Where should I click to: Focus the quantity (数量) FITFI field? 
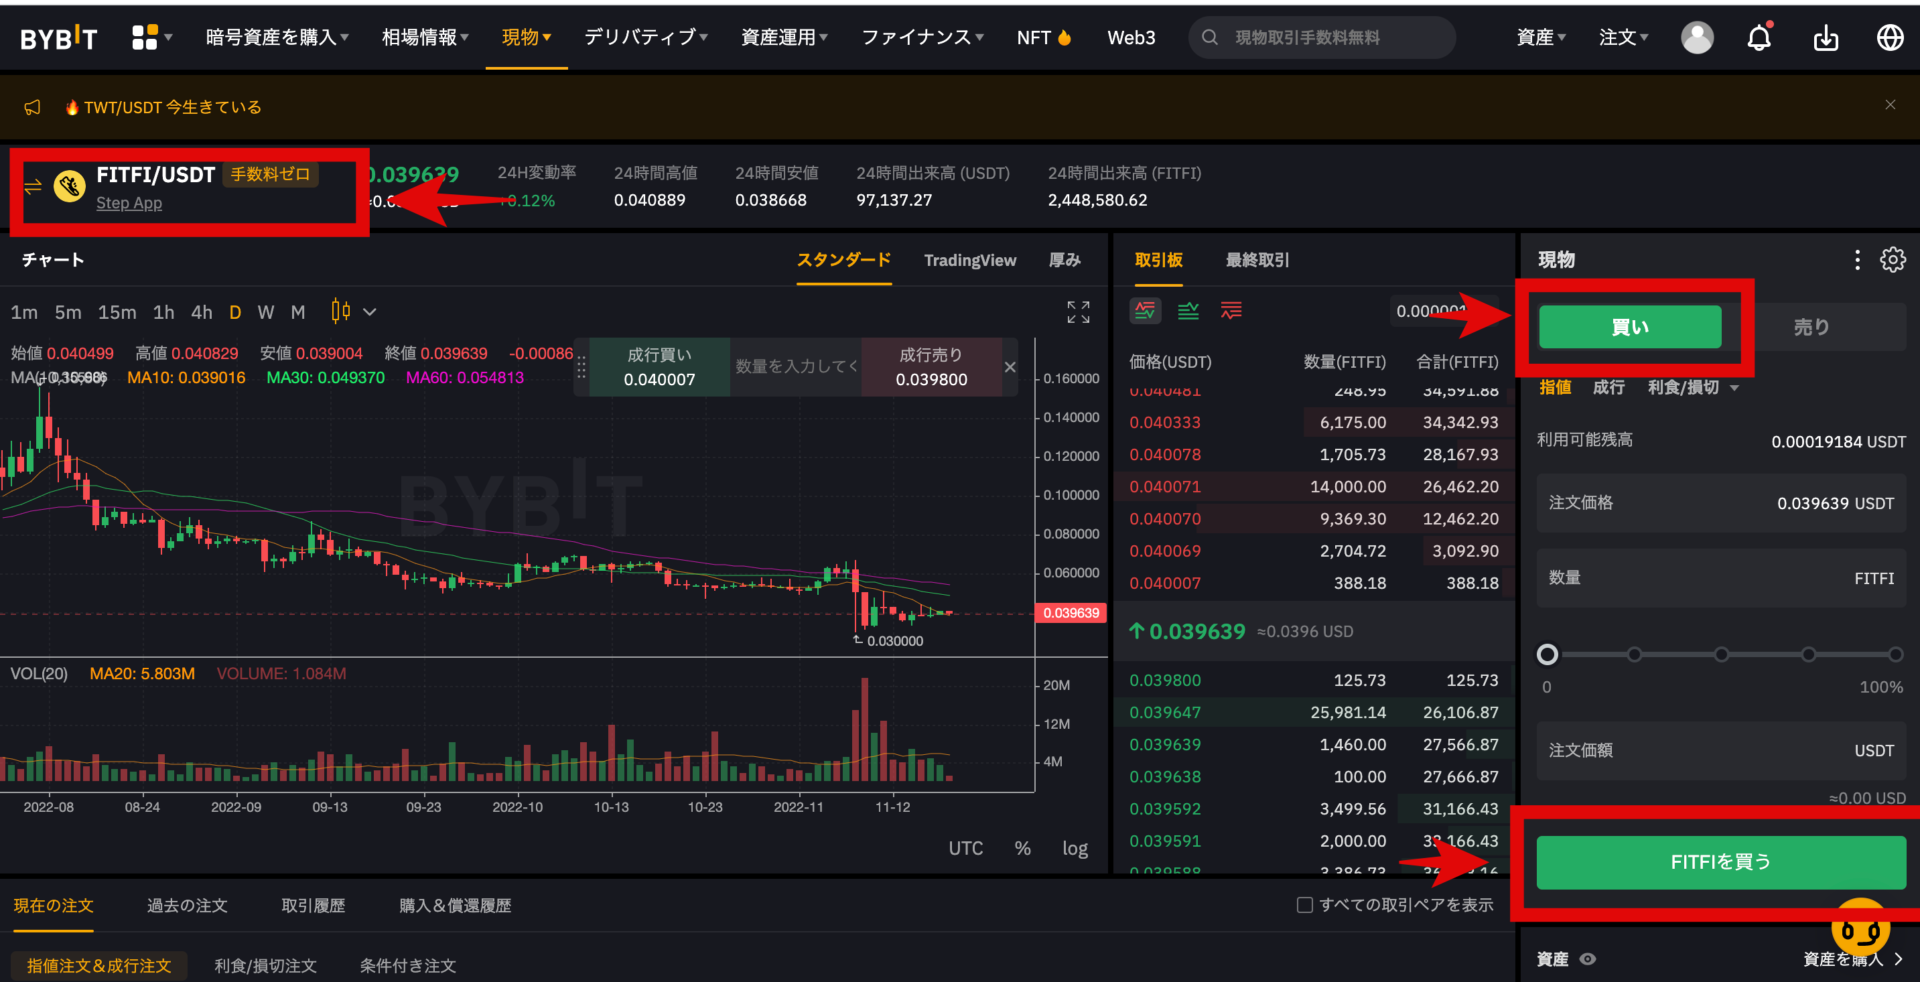(x=1721, y=578)
